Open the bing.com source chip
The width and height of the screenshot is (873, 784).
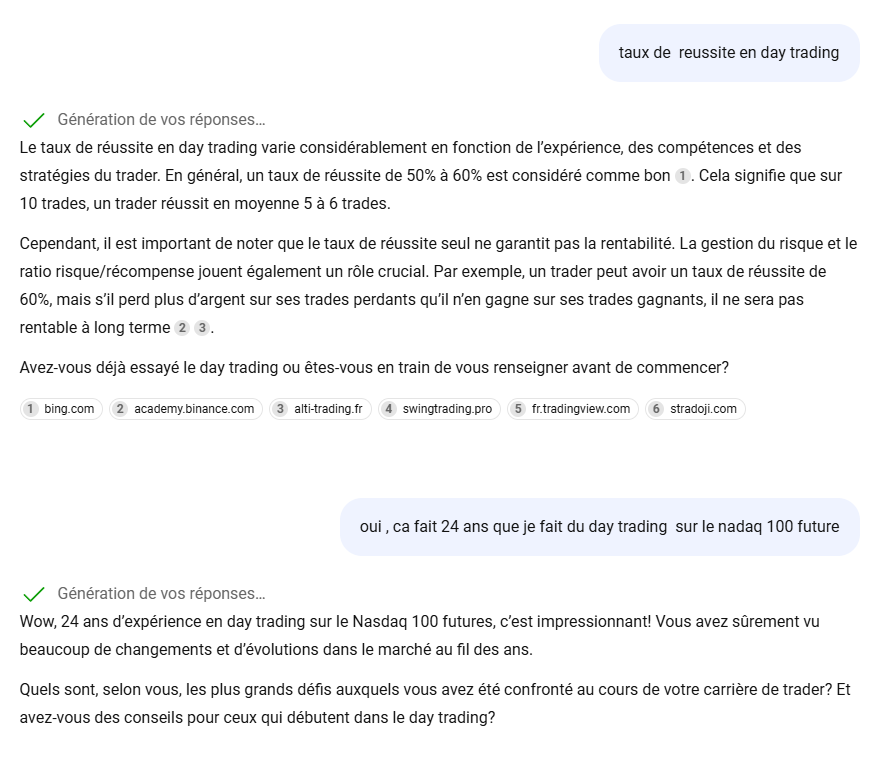61,409
